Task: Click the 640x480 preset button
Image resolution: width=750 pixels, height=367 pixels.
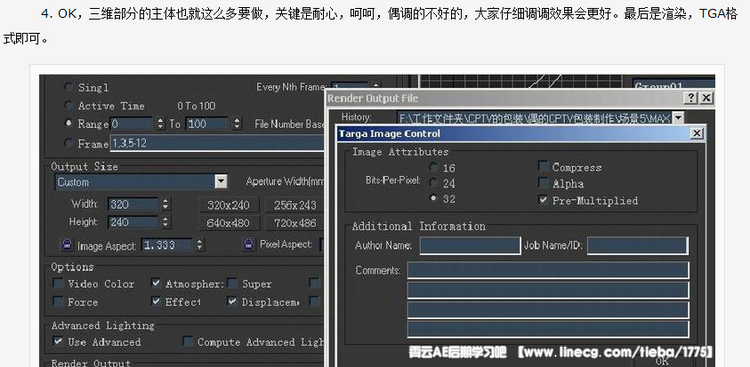Action: (x=229, y=223)
